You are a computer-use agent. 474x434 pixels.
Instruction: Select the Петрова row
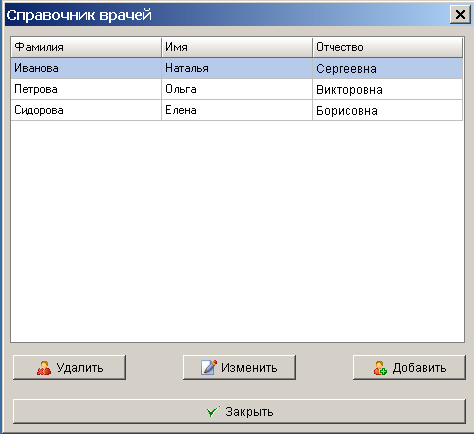[237, 89]
